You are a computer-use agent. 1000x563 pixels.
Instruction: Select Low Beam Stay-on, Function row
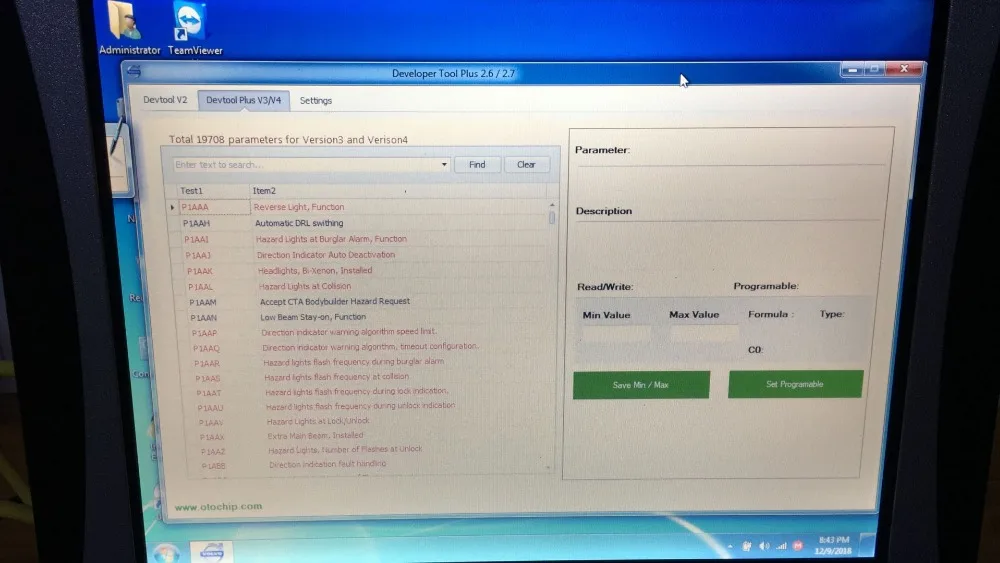click(x=367, y=317)
